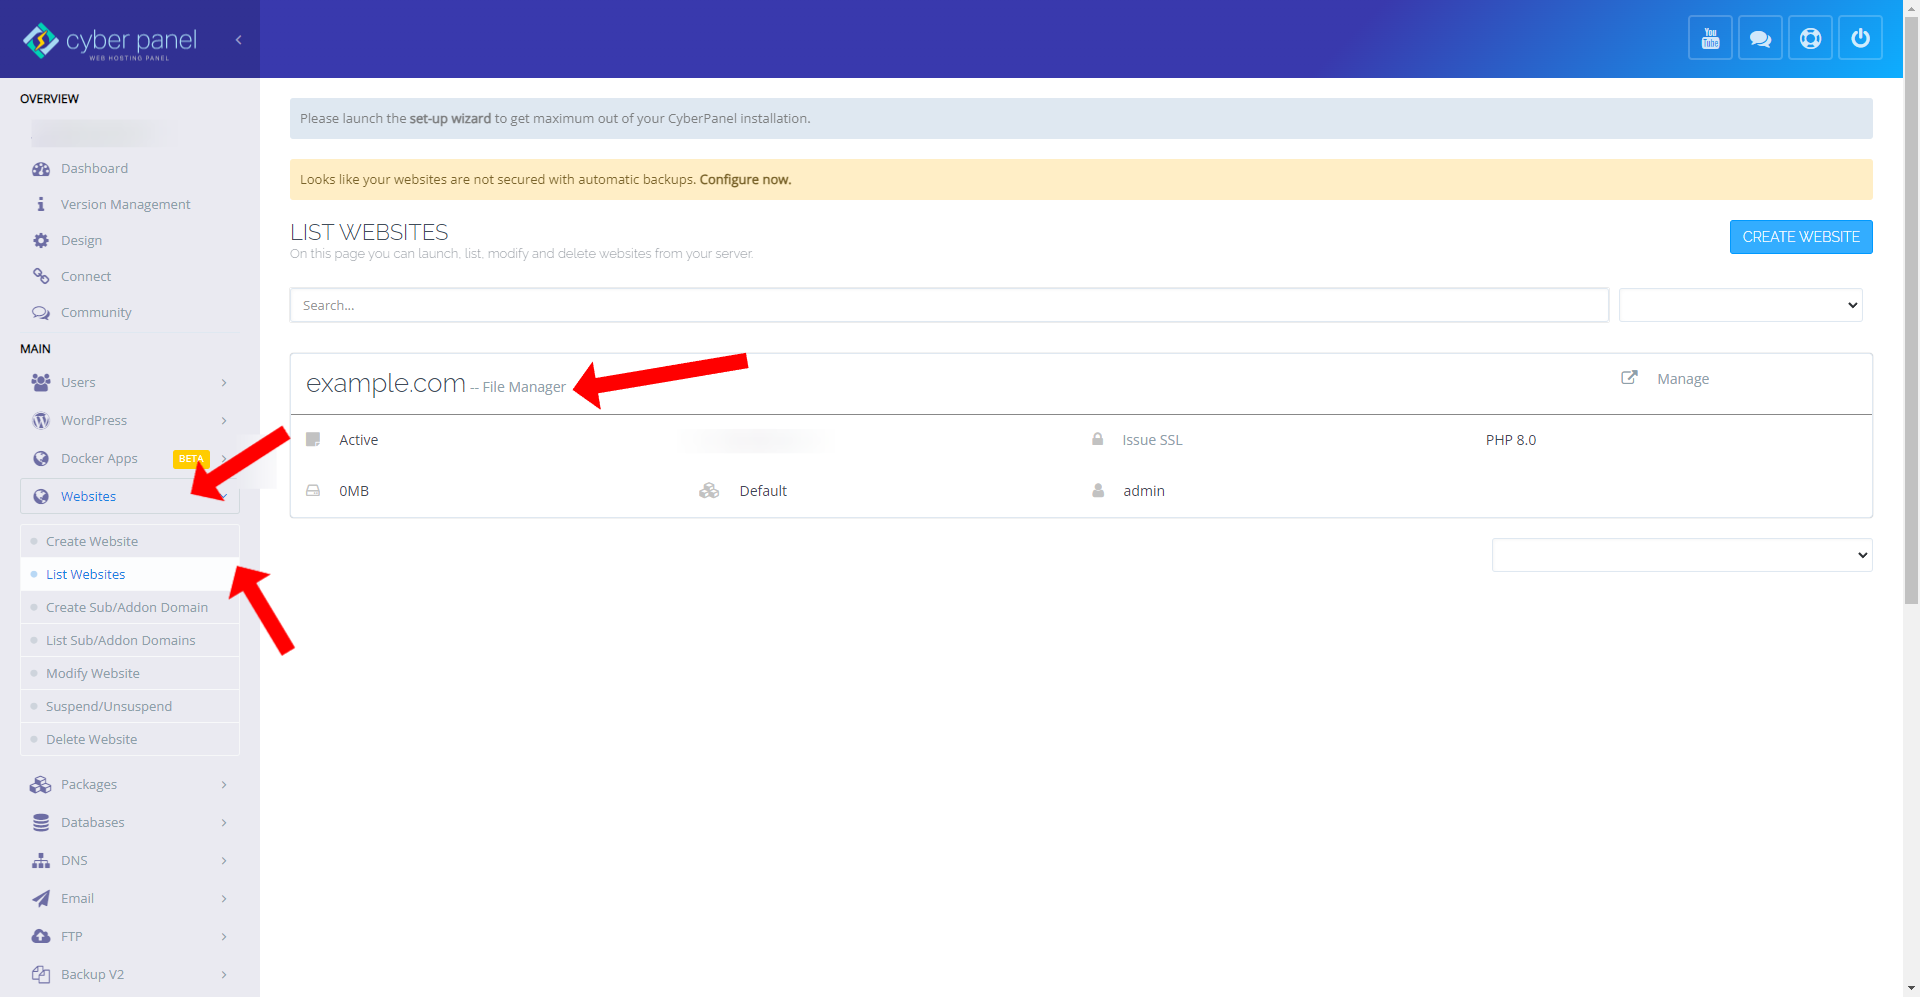Click the Dashboard palette icon
This screenshot has height=997, width=1920.
[41, 169]
